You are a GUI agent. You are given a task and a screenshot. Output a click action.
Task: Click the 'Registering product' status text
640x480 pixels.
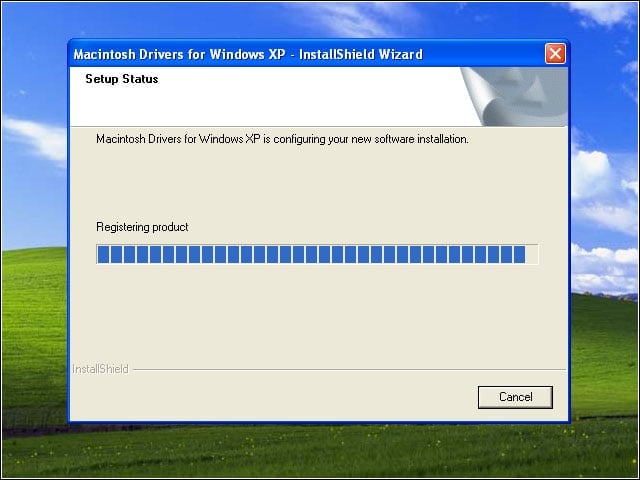142,227
